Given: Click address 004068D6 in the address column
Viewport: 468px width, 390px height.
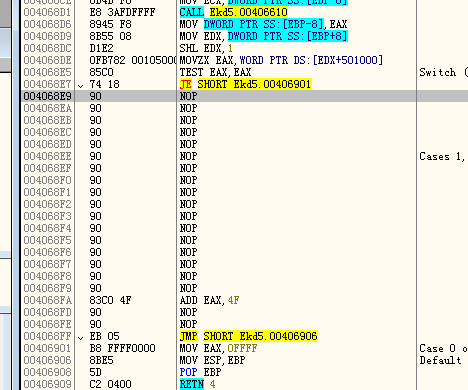Looking at the screenshot, I should 48,24.
